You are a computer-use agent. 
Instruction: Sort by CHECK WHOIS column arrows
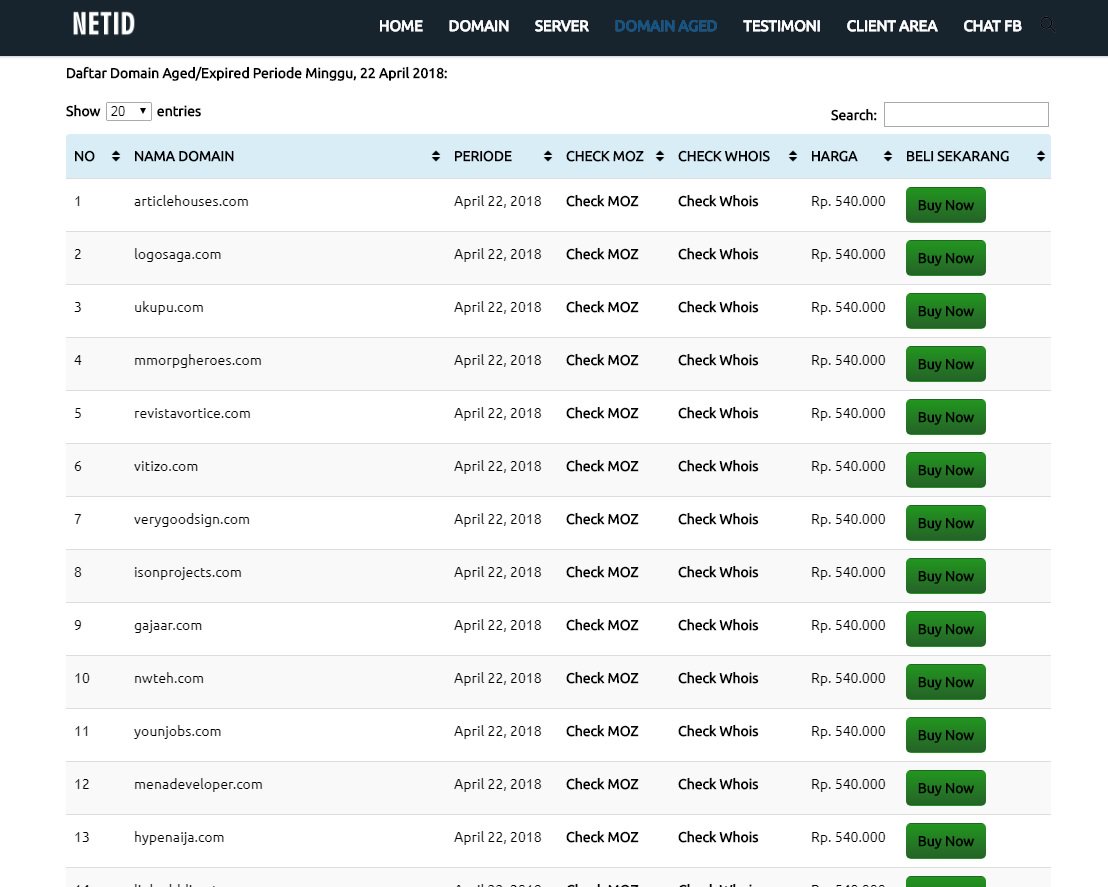tap(793, 156)
